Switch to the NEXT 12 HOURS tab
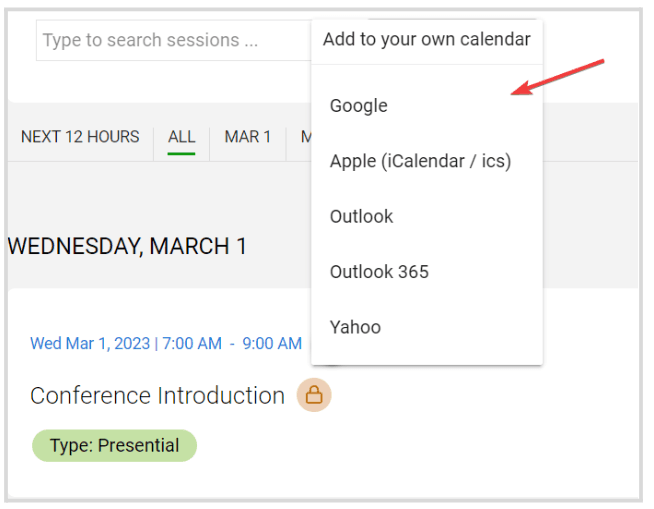This screenshot has height=509, width=654. tap(80, 137)
